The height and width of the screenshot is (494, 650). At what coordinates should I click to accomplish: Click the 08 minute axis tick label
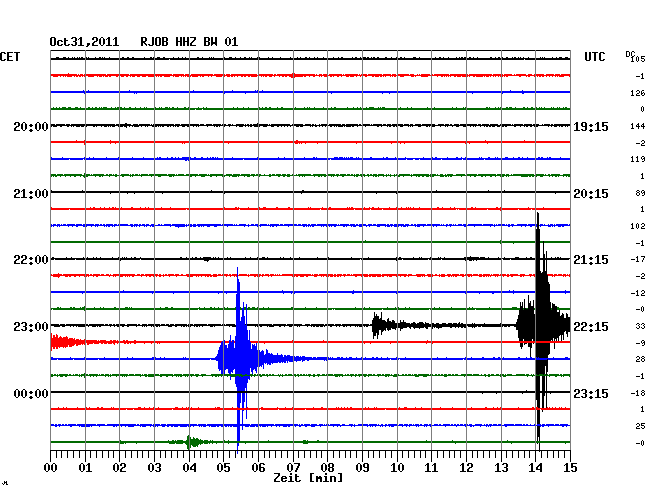point(327,468)
